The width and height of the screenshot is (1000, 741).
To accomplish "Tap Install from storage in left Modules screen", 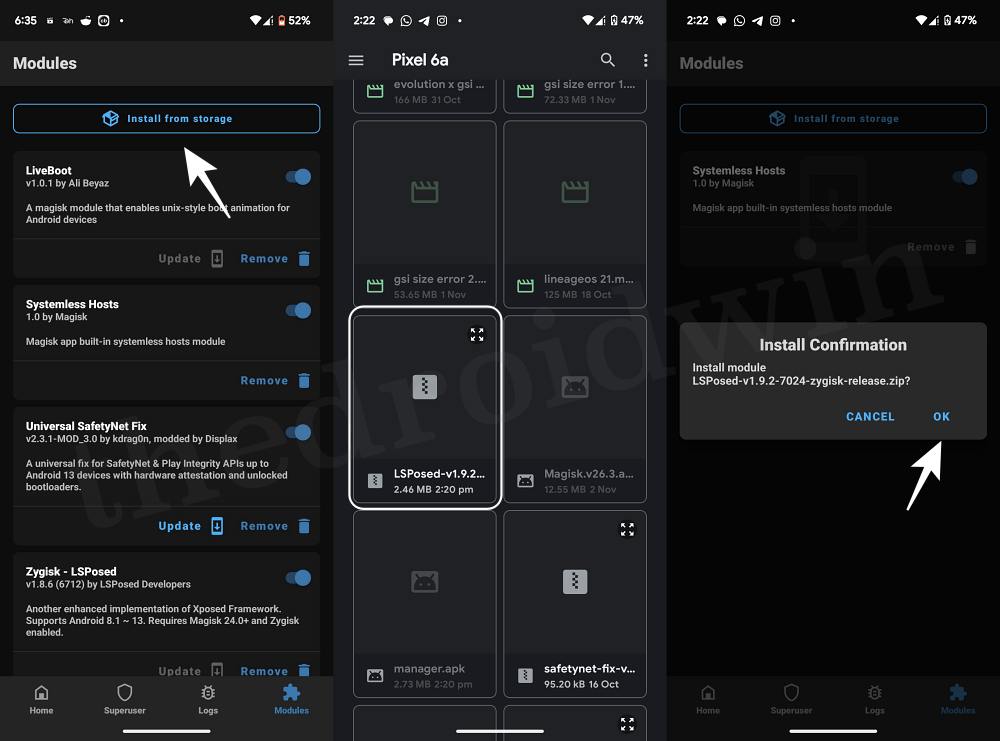I will coord(166,119).
